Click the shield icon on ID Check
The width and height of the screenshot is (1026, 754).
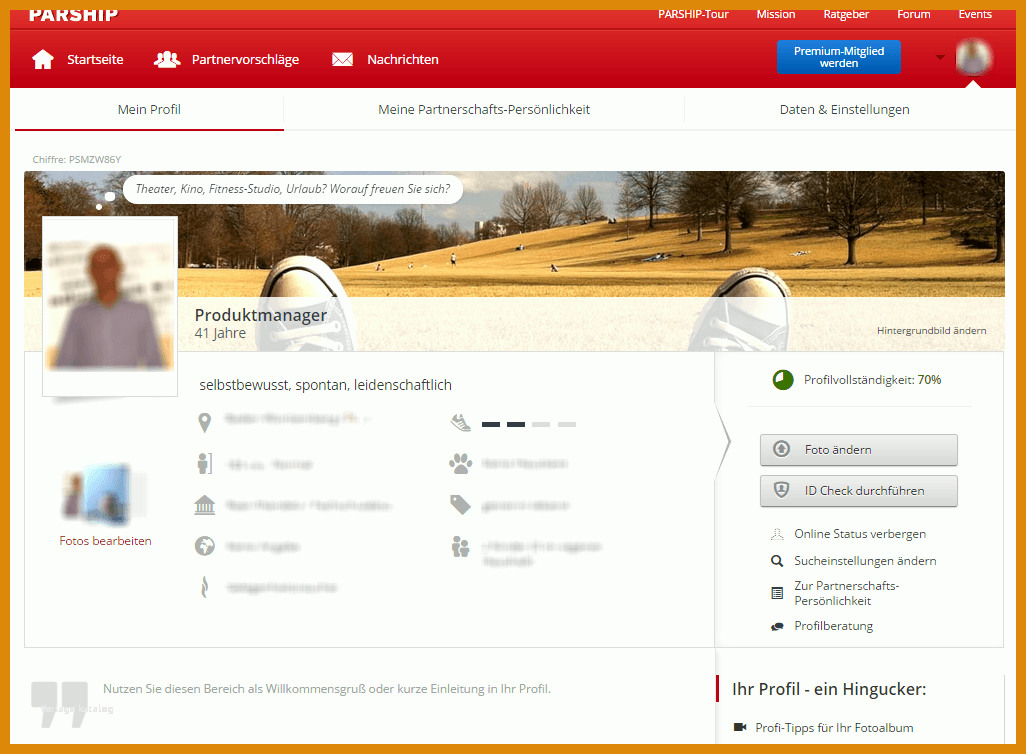(x=781, y=490)
